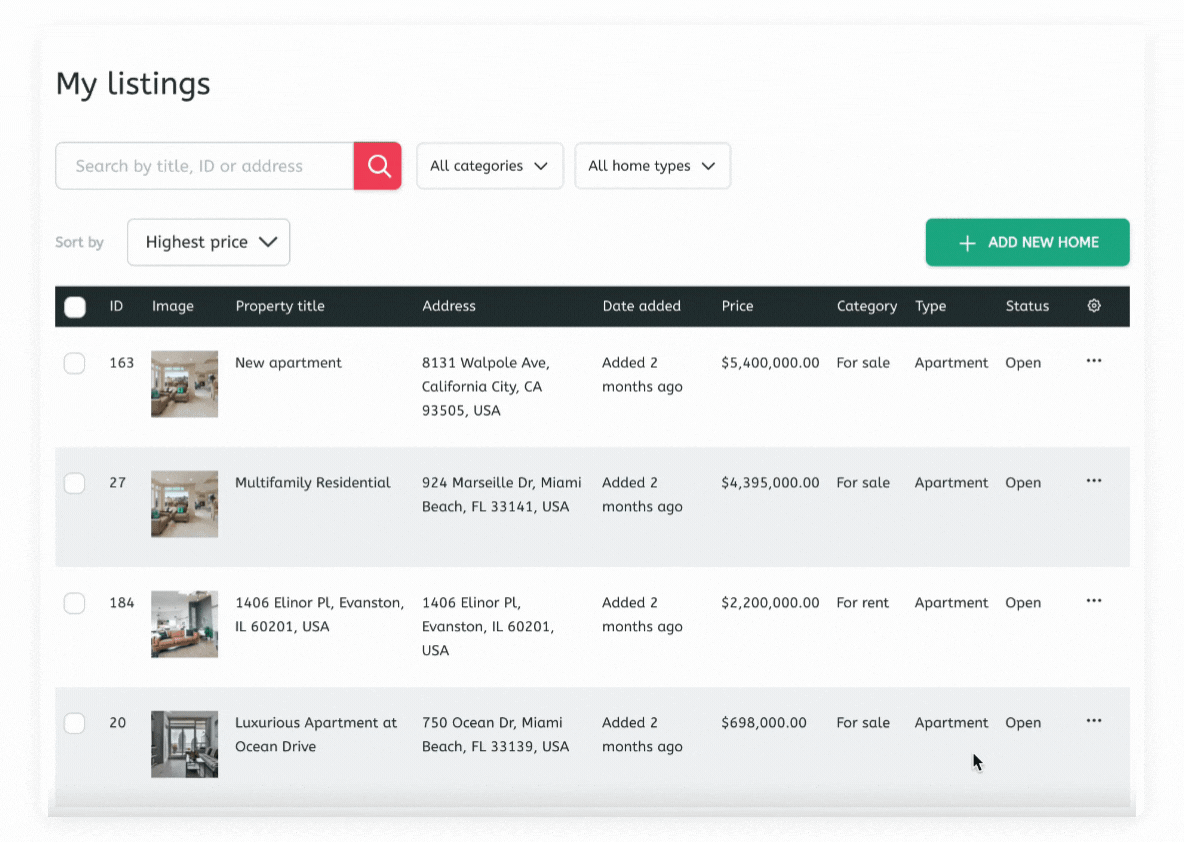
Task: Toggle the select-all checkbox in header
Action: 75,307
